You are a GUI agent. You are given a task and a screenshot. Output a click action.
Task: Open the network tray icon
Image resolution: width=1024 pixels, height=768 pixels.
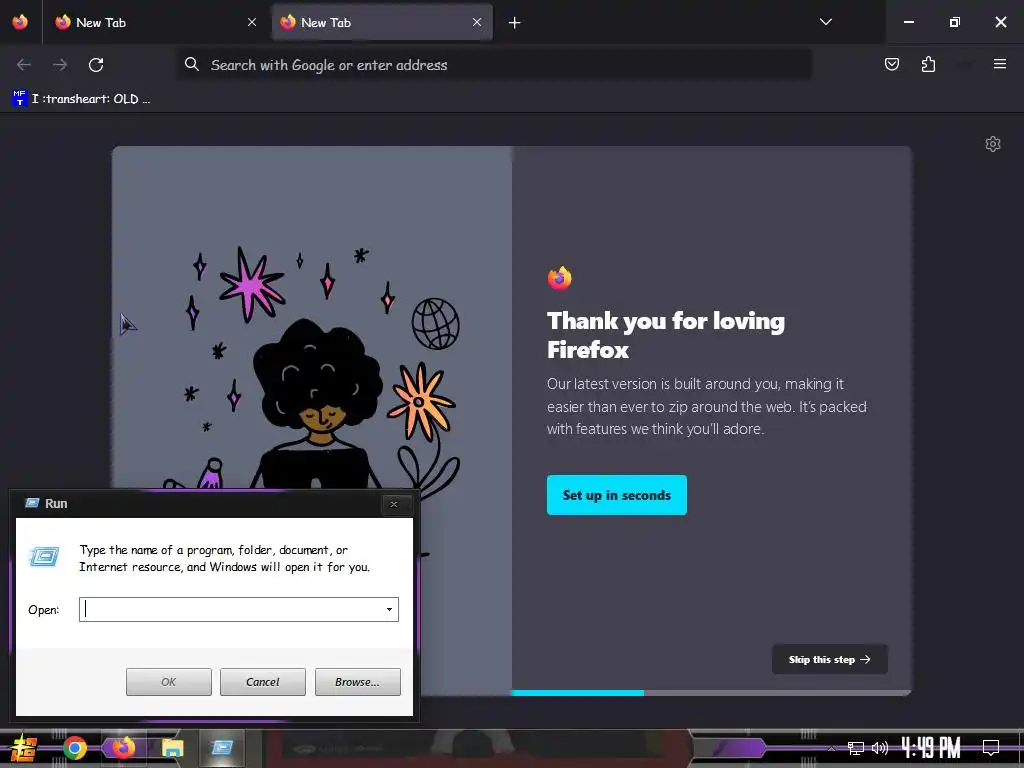(x=855, y=748)
